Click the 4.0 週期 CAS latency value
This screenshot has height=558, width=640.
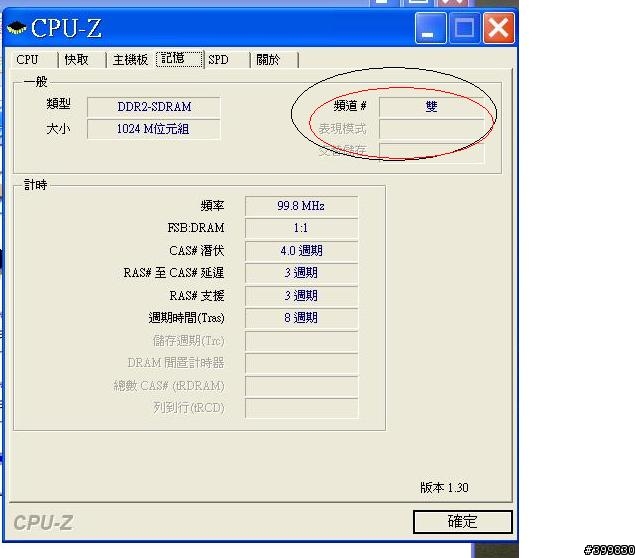pyautogui.click(x=301, y=251)
